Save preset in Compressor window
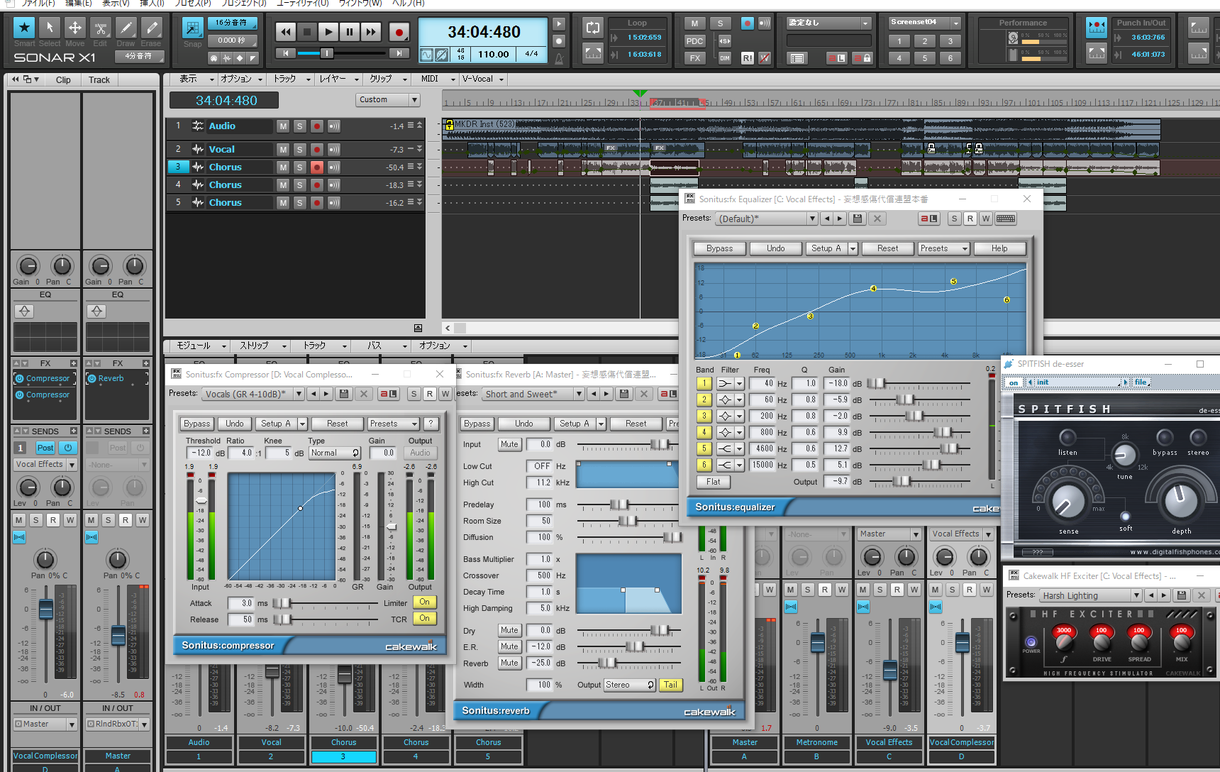 344,394
